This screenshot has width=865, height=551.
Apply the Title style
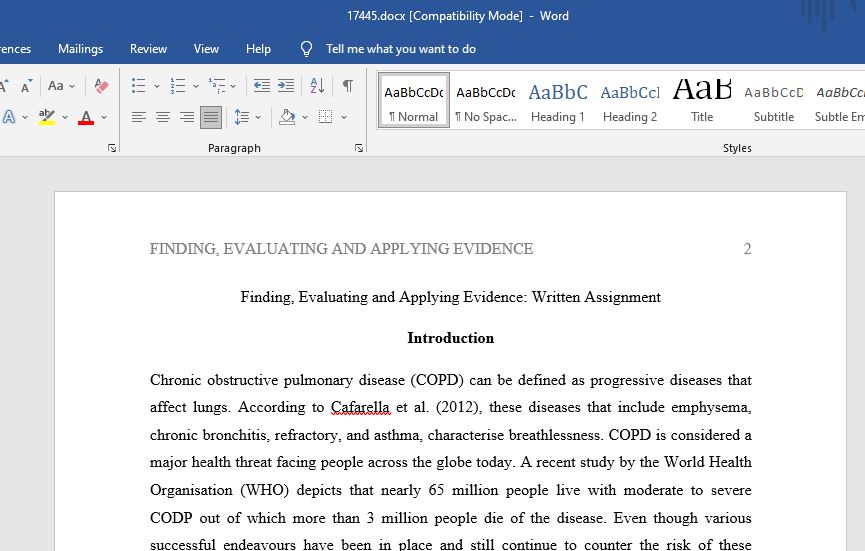(702, 100)
